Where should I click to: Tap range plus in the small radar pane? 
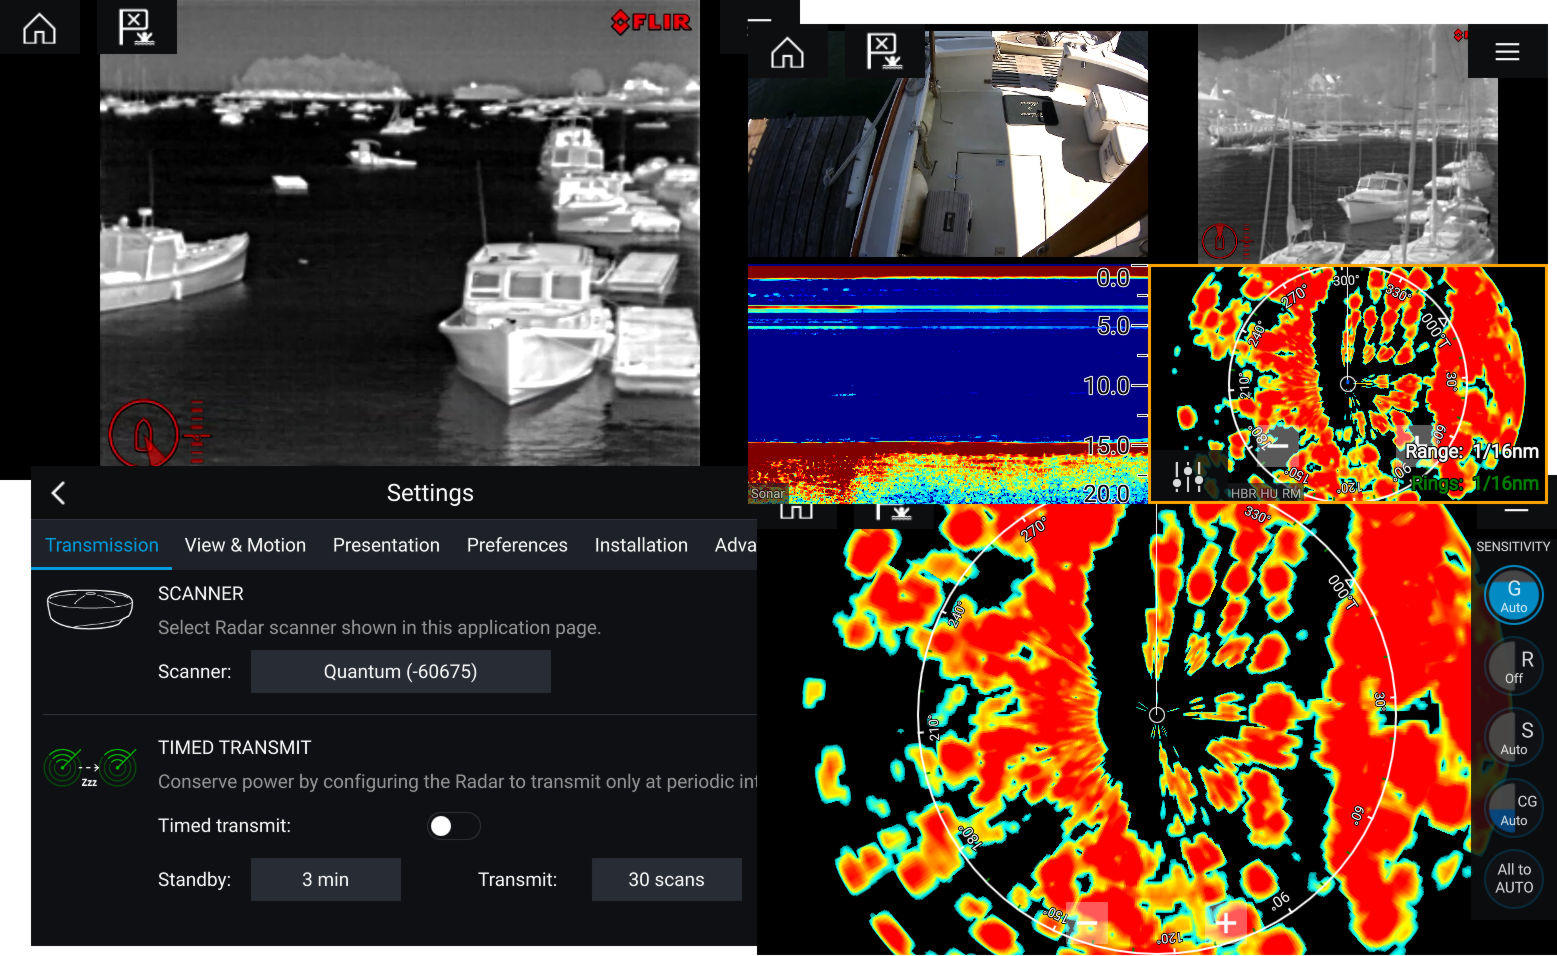[x=1417, y=444]
